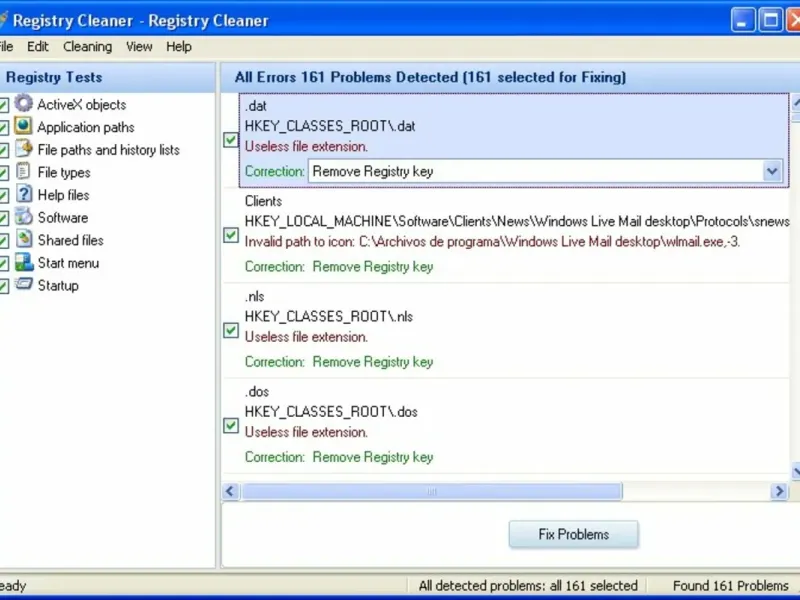Open the Help menu
Screen dimensions: 800x600
point(179,46)
